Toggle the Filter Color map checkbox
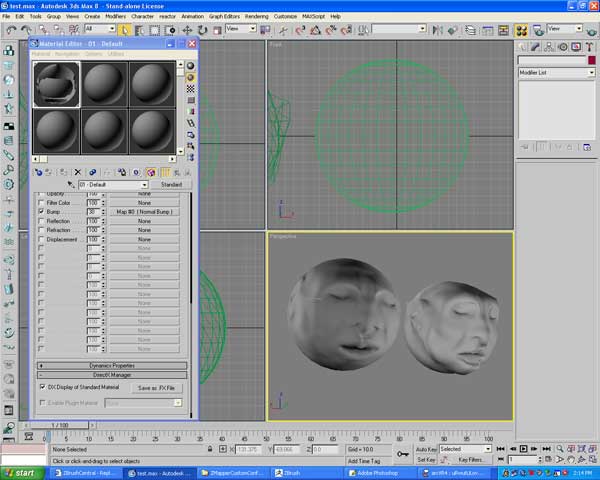 click(41, 202)
